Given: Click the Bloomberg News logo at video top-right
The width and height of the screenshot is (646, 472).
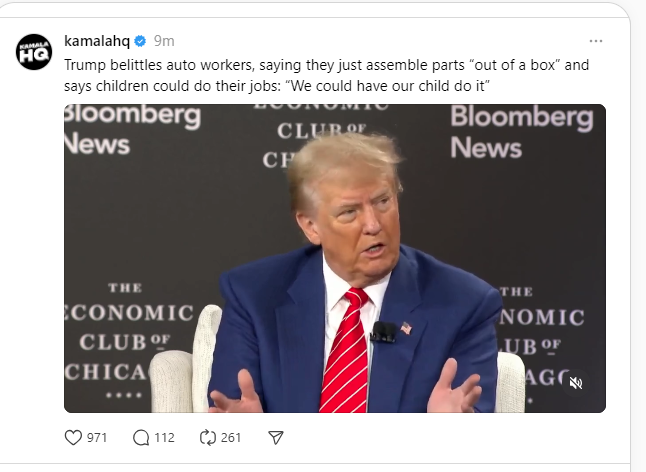Looking at the screenshot, I should point(521,132).
